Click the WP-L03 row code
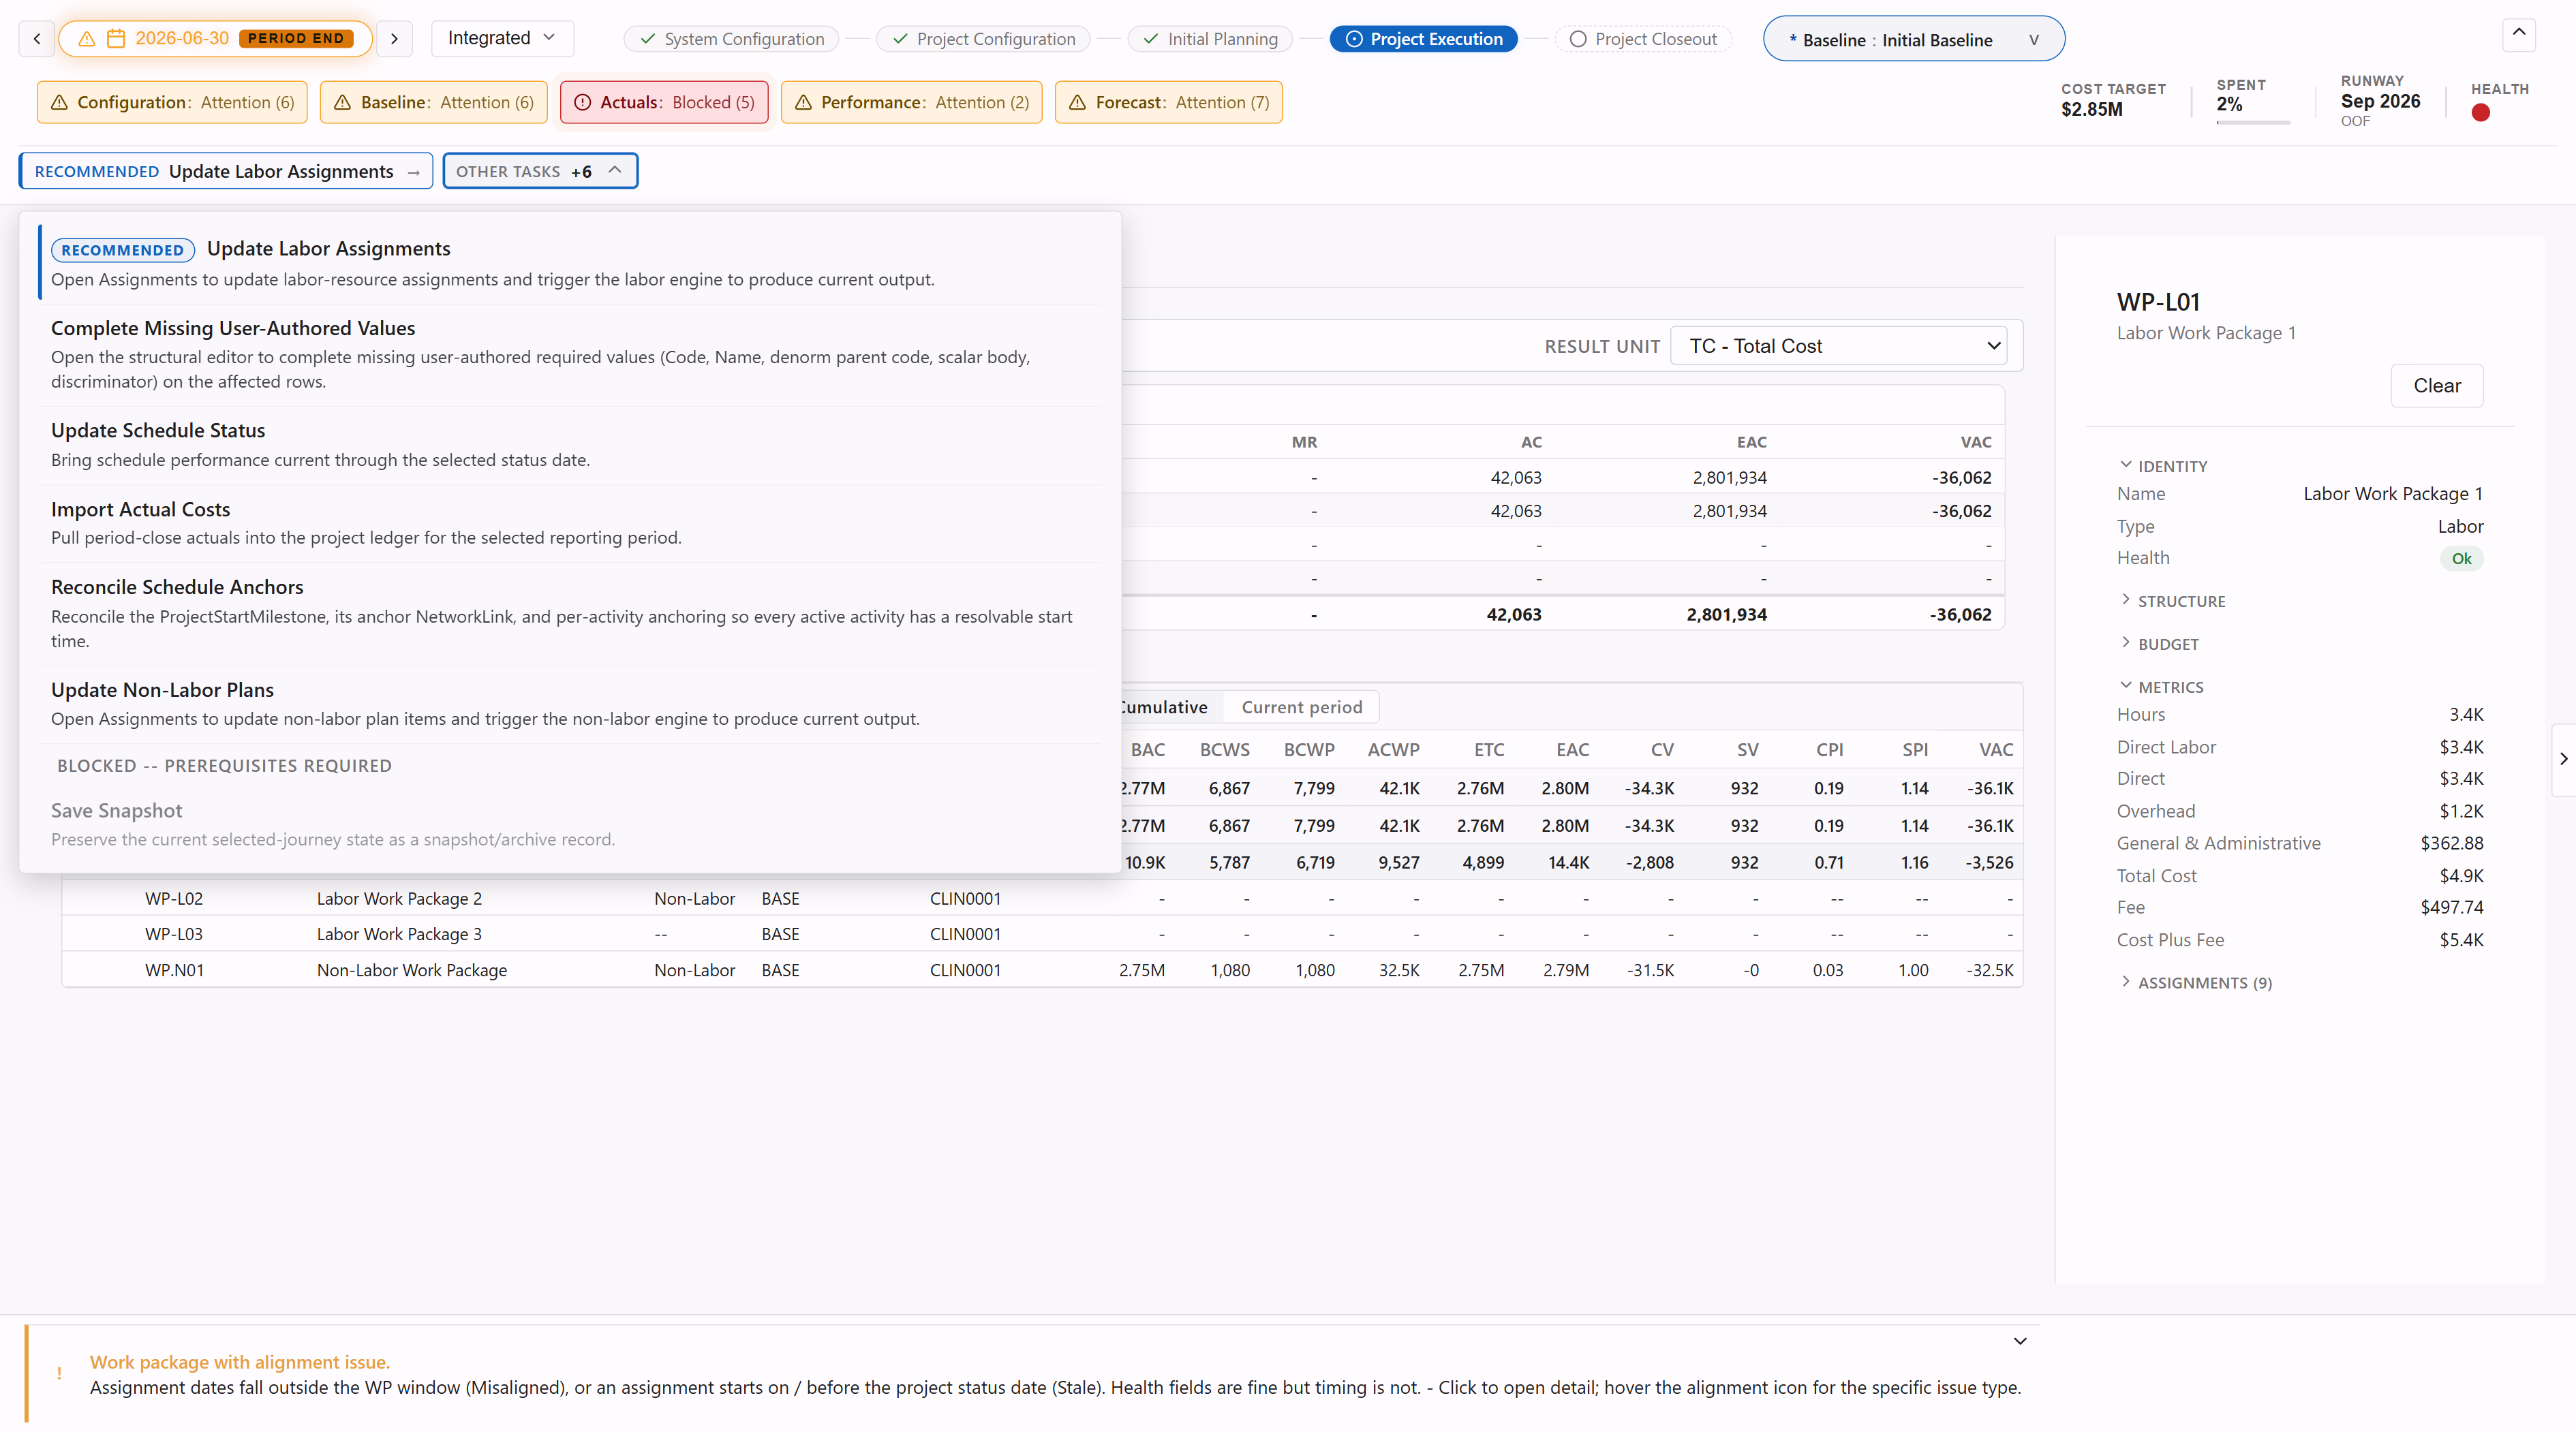Screen dimensions: 2576x1432 click(x=174, y=934)
